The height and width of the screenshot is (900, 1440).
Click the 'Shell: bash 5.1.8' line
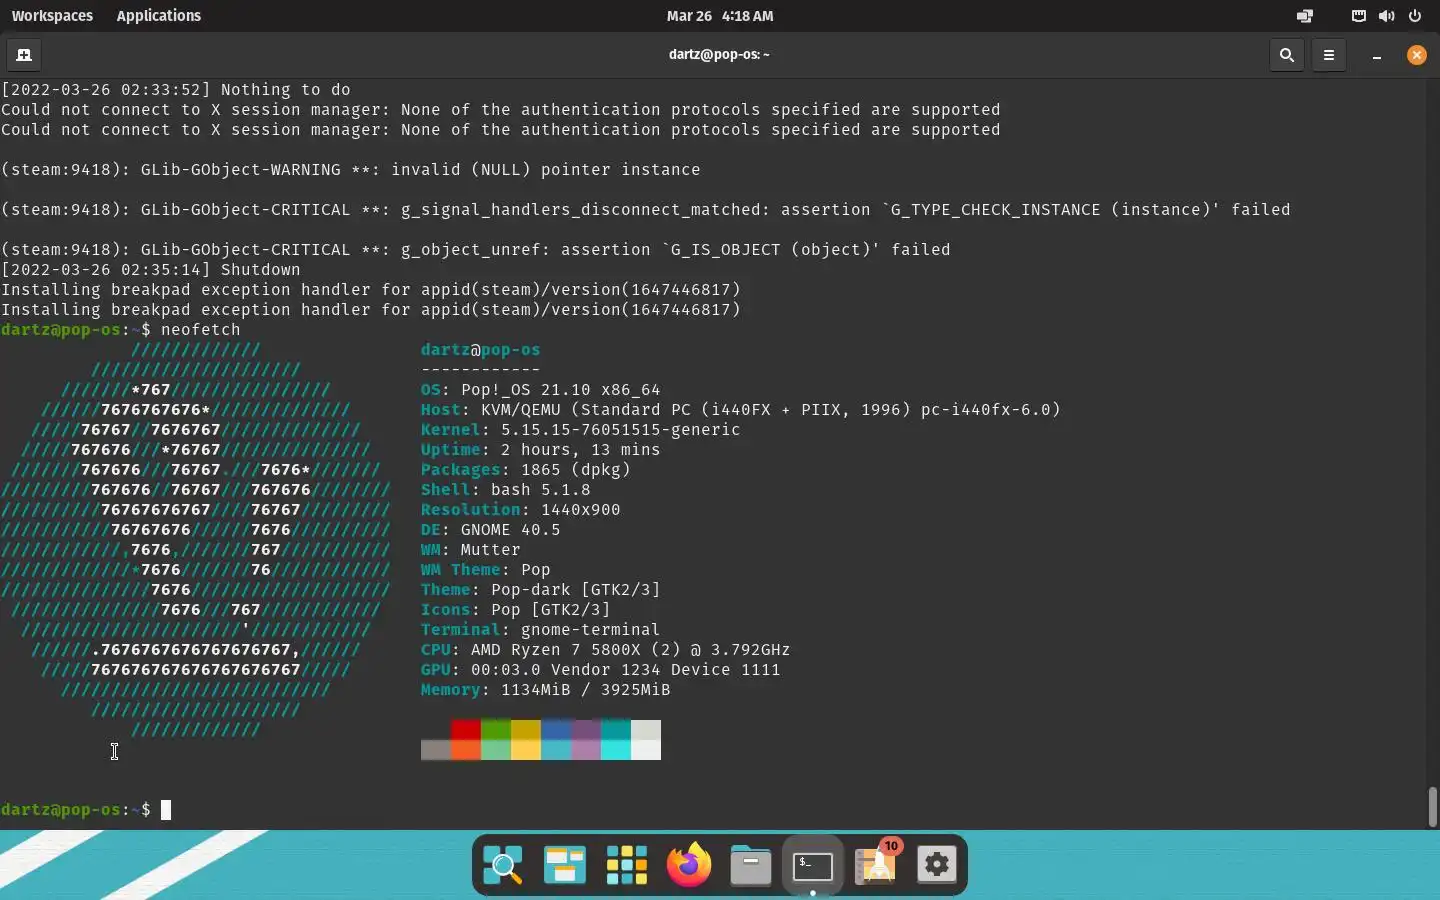coord(506,490)
